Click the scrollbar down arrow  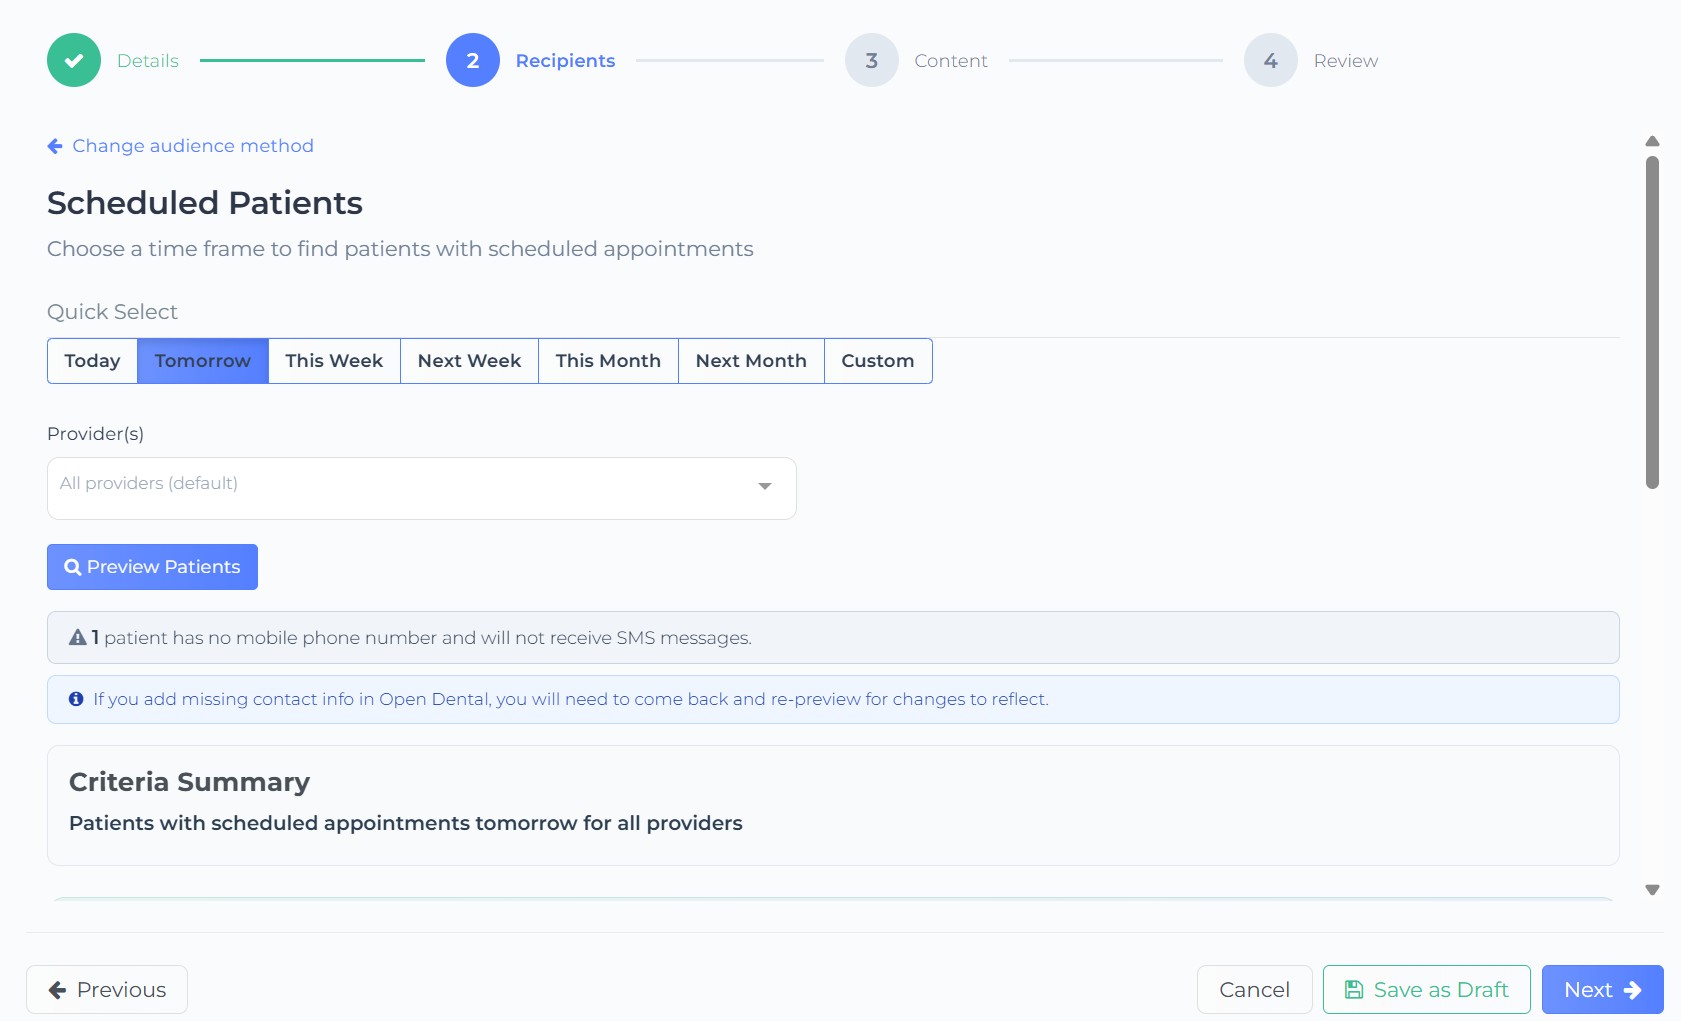pos(1652,890)
